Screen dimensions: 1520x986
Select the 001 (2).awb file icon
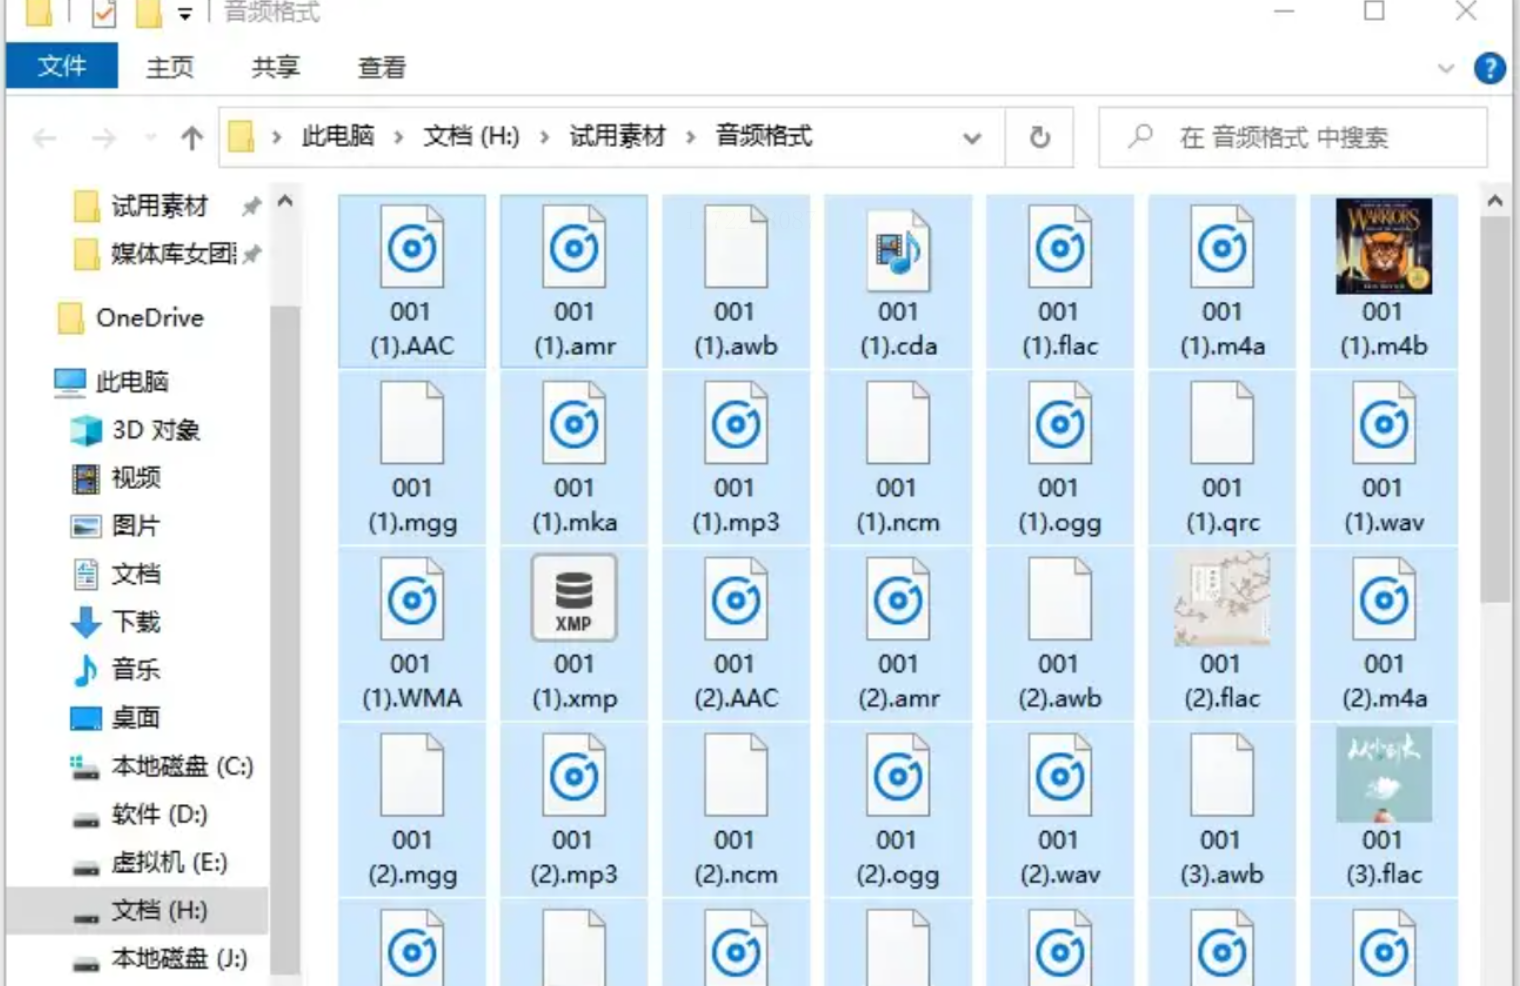point(1060,600)
